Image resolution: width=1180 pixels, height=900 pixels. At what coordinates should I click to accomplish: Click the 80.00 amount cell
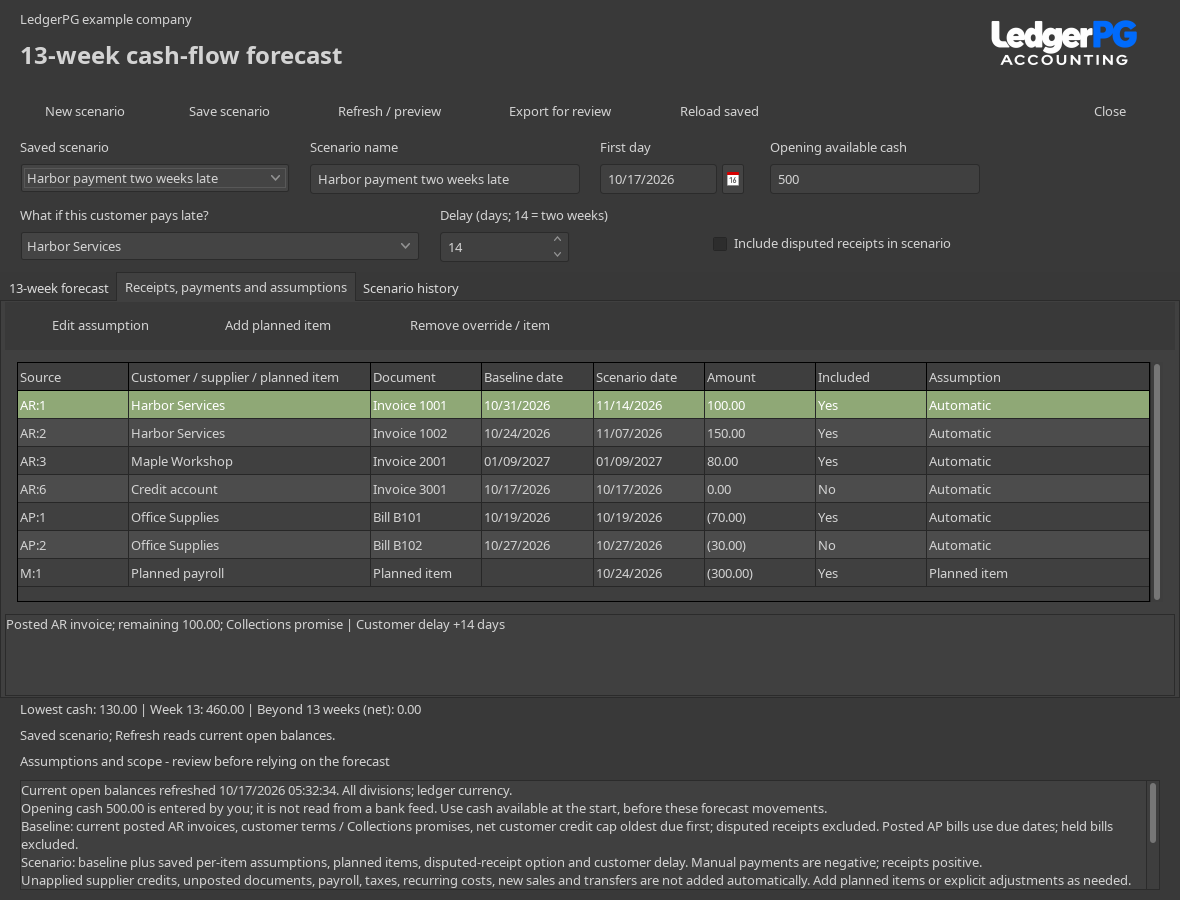click(x=760, y=461)
